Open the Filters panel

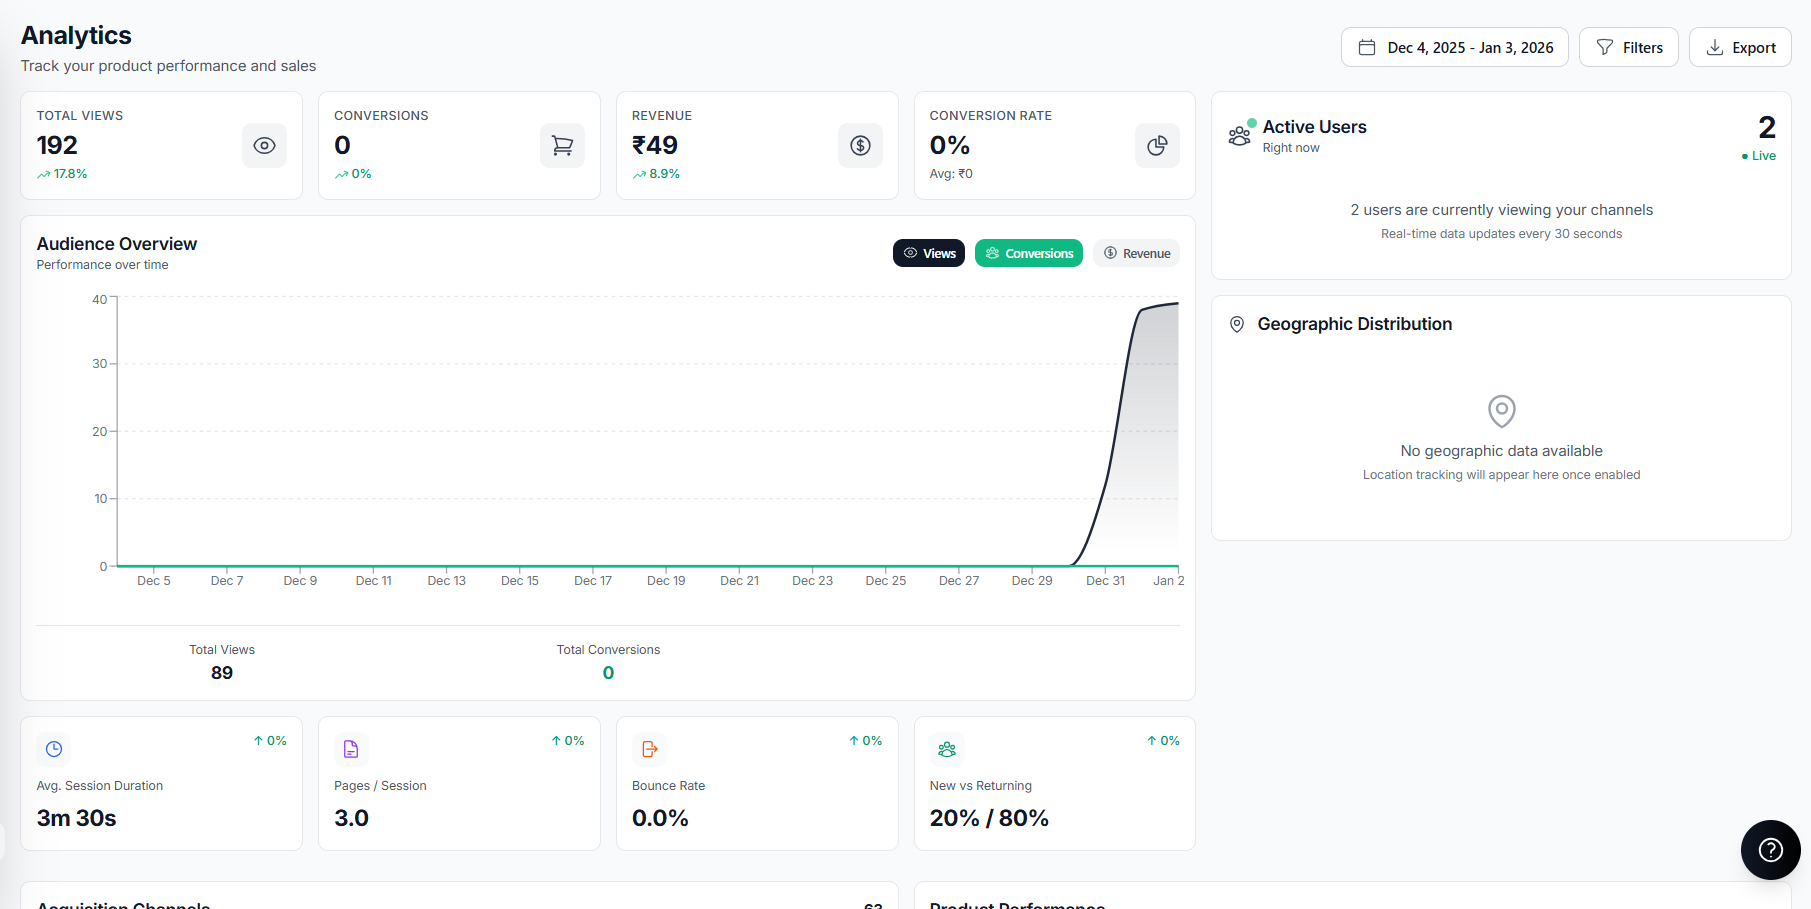1628,47
